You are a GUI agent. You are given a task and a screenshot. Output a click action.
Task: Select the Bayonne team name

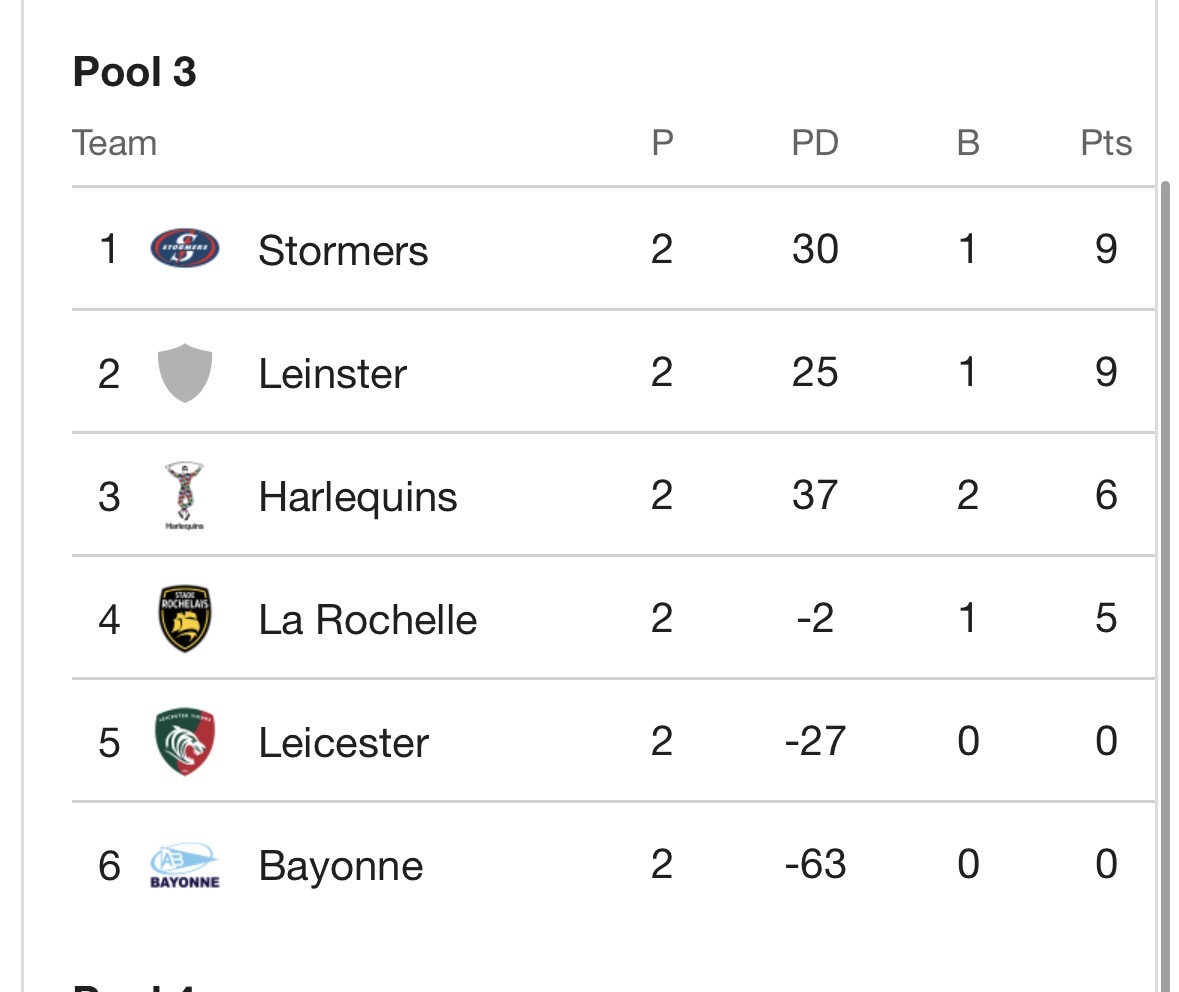click(x=340, y=866)
